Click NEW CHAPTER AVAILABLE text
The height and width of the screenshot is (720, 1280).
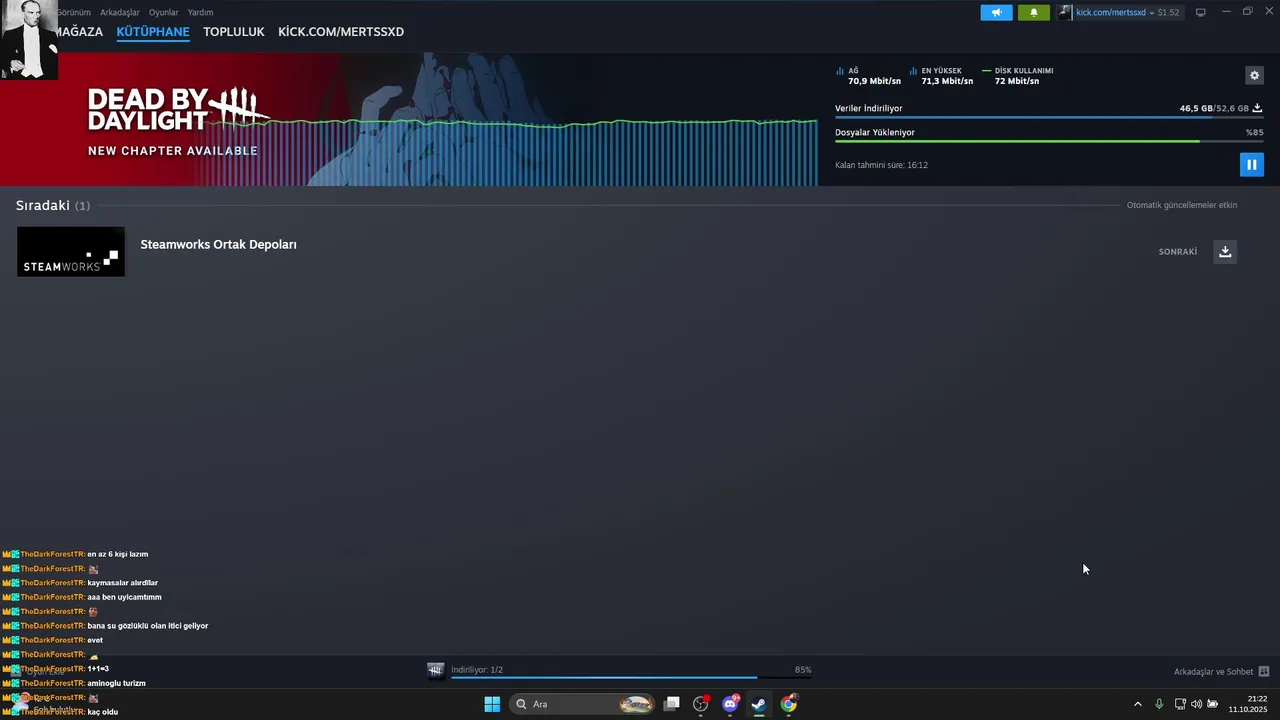point(173,151)
